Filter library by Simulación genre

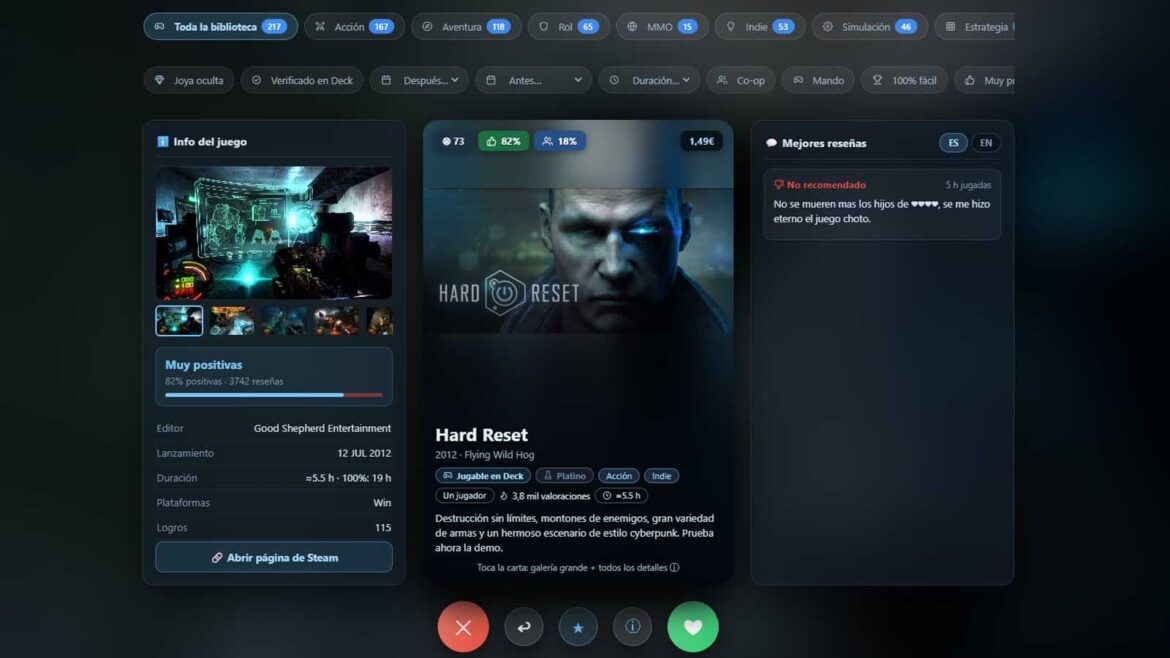click(x=869, y=27)
